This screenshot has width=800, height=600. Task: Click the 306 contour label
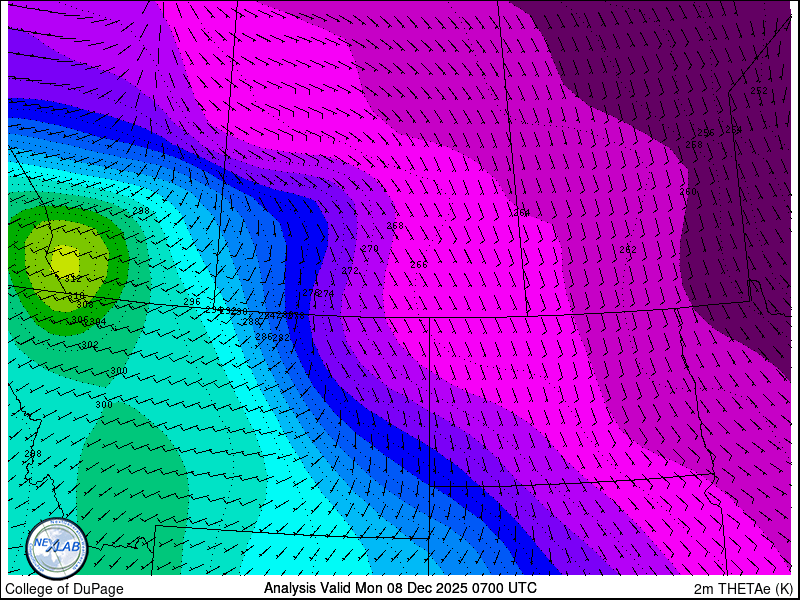click(80, 319)
